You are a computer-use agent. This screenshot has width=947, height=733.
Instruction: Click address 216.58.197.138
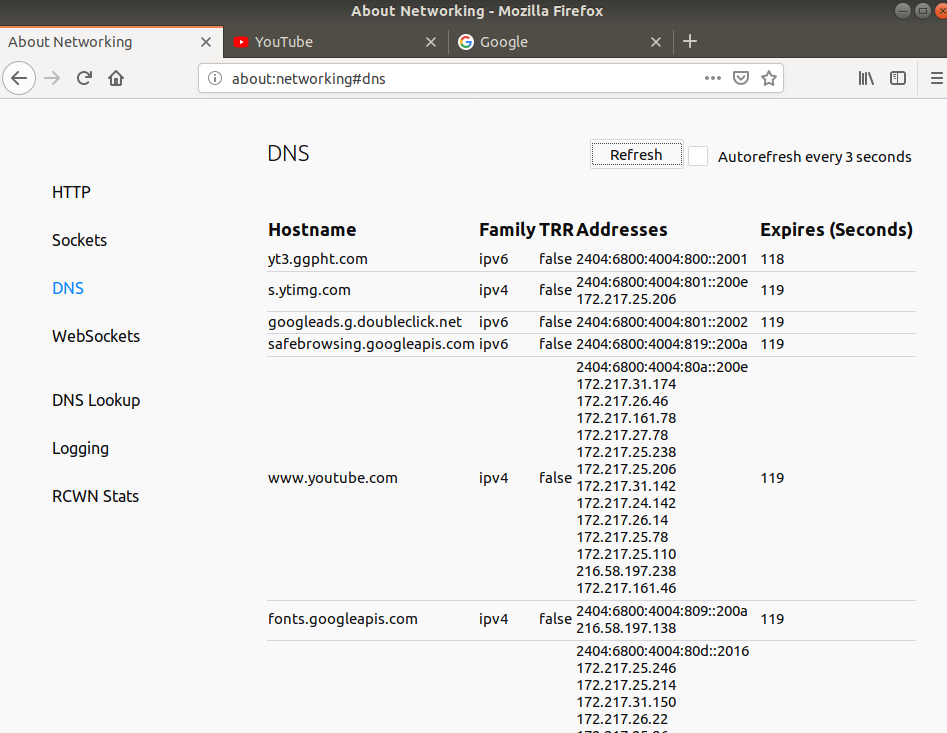click(x=626, y=628)
